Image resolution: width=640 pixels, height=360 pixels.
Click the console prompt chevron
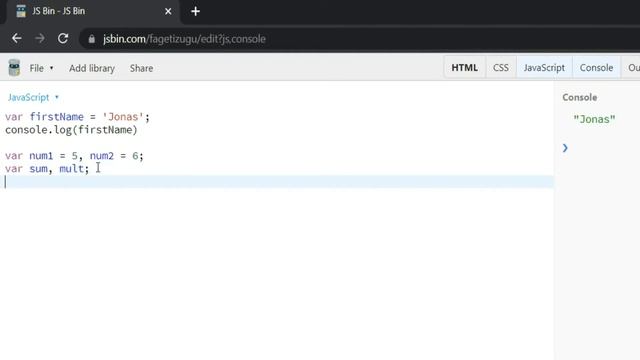click(565, 148)
